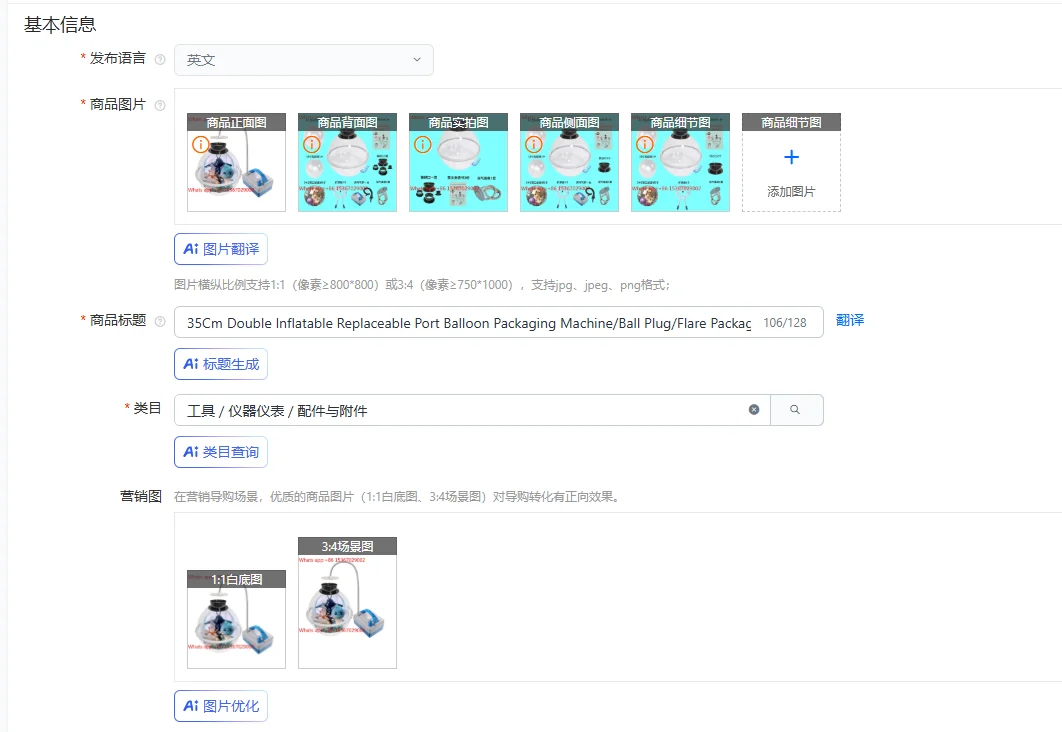Viewport: 1062px width, 732px height.
Task: Click the 基本信息 section heading
Action: pyautogui.click(x=60, y=25)
